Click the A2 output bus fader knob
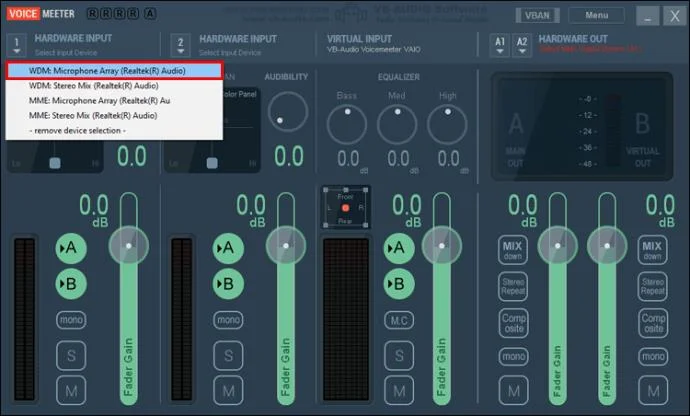This screenshot has width=690, height=416. (x=607, y=246)
